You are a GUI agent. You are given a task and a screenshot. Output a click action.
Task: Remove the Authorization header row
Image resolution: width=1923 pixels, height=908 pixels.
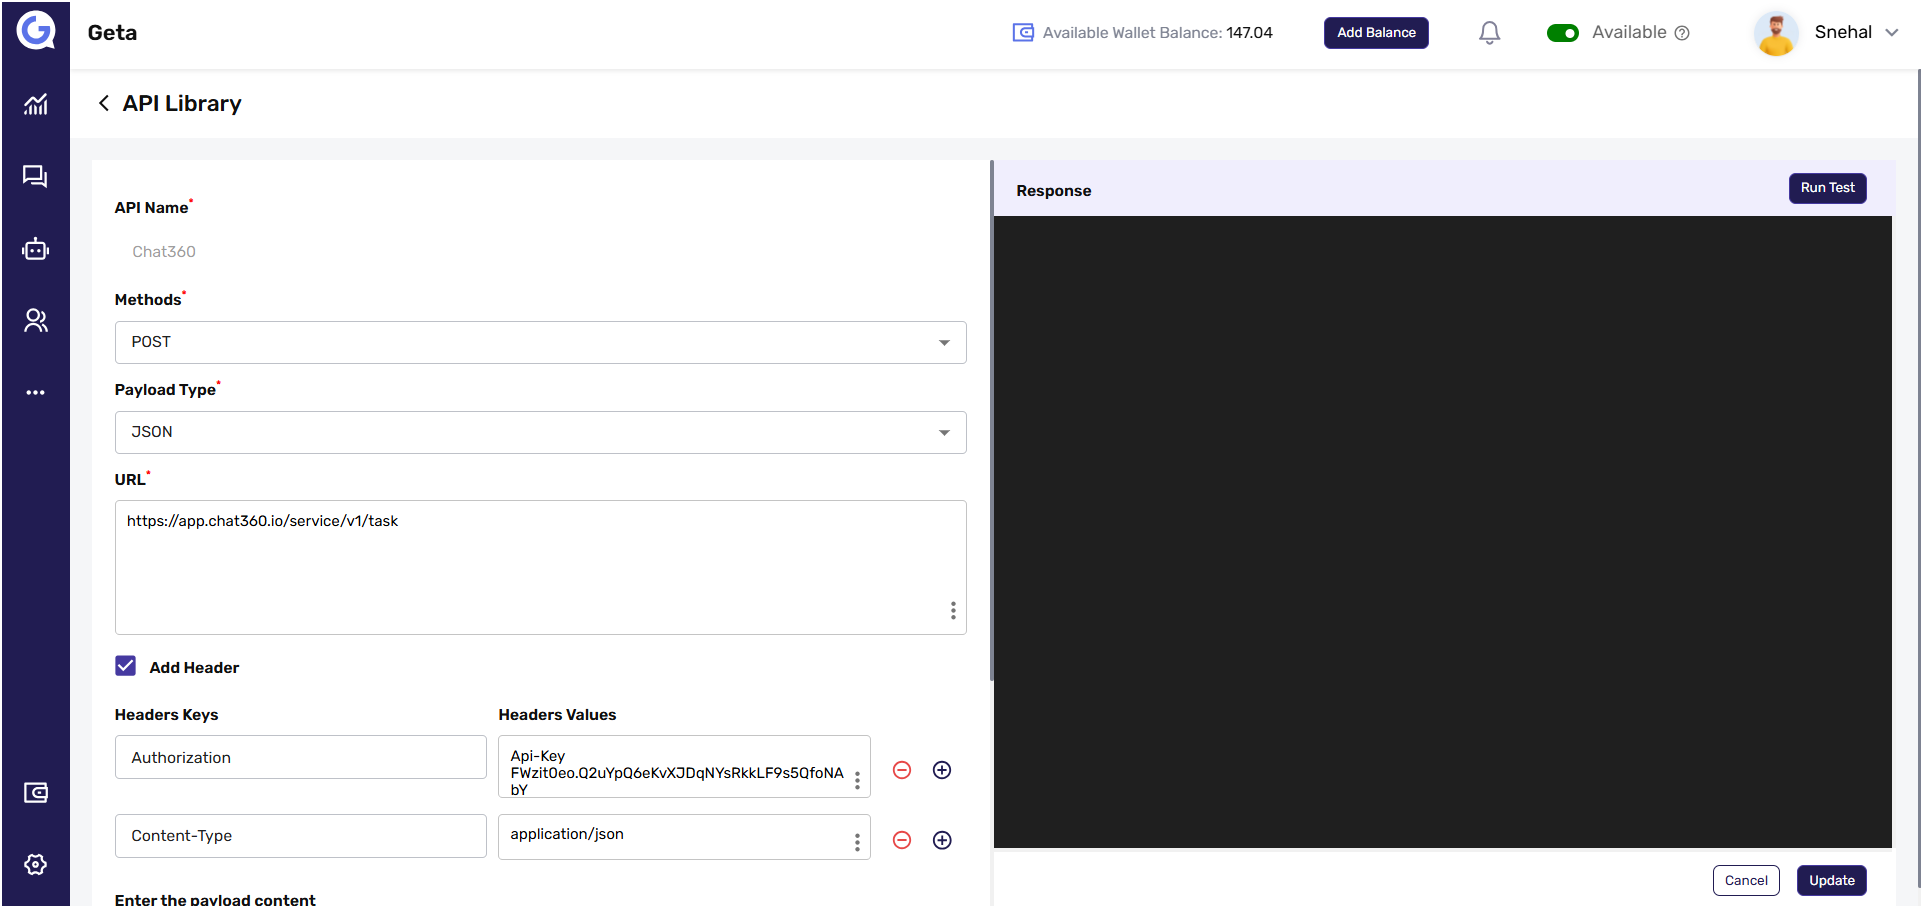coord(902,770)
